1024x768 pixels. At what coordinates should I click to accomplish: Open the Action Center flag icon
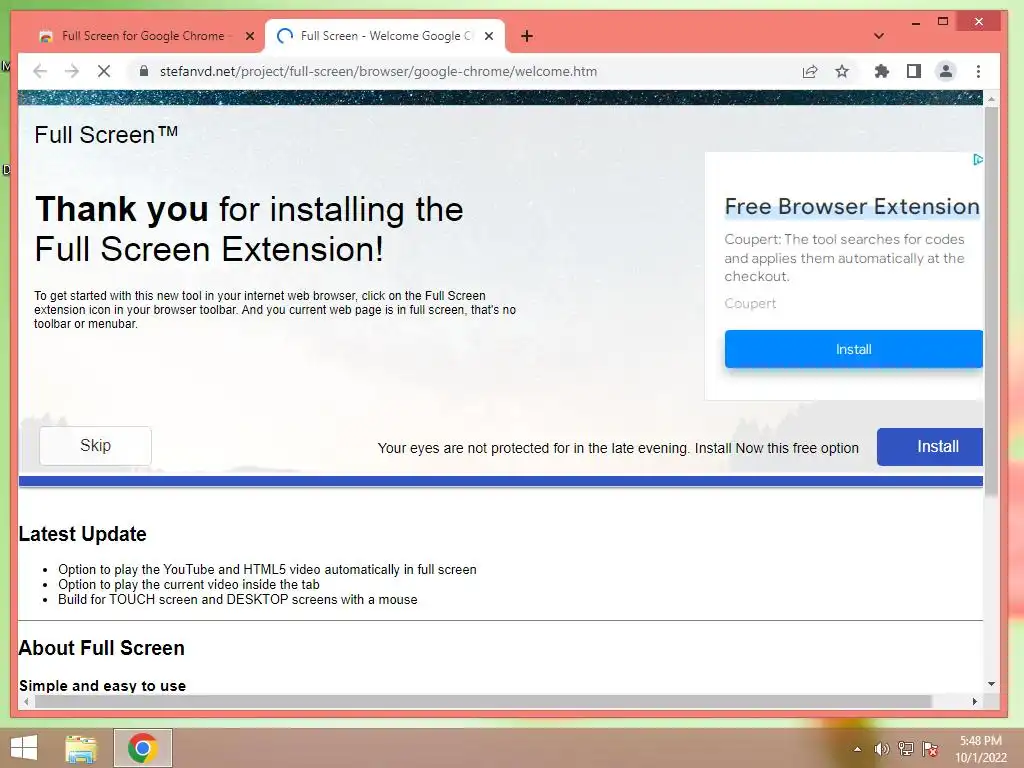(930, 749)
